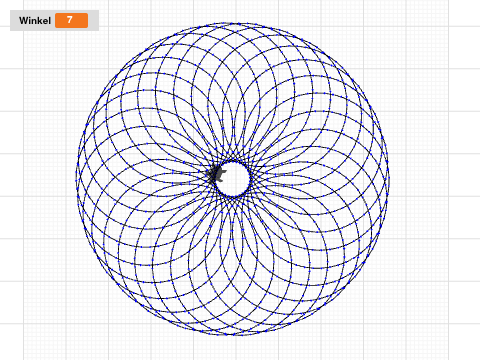The image size is (480, 360).
Task: Click the bottom rim of the white center hole
Action: click(233, 197)
